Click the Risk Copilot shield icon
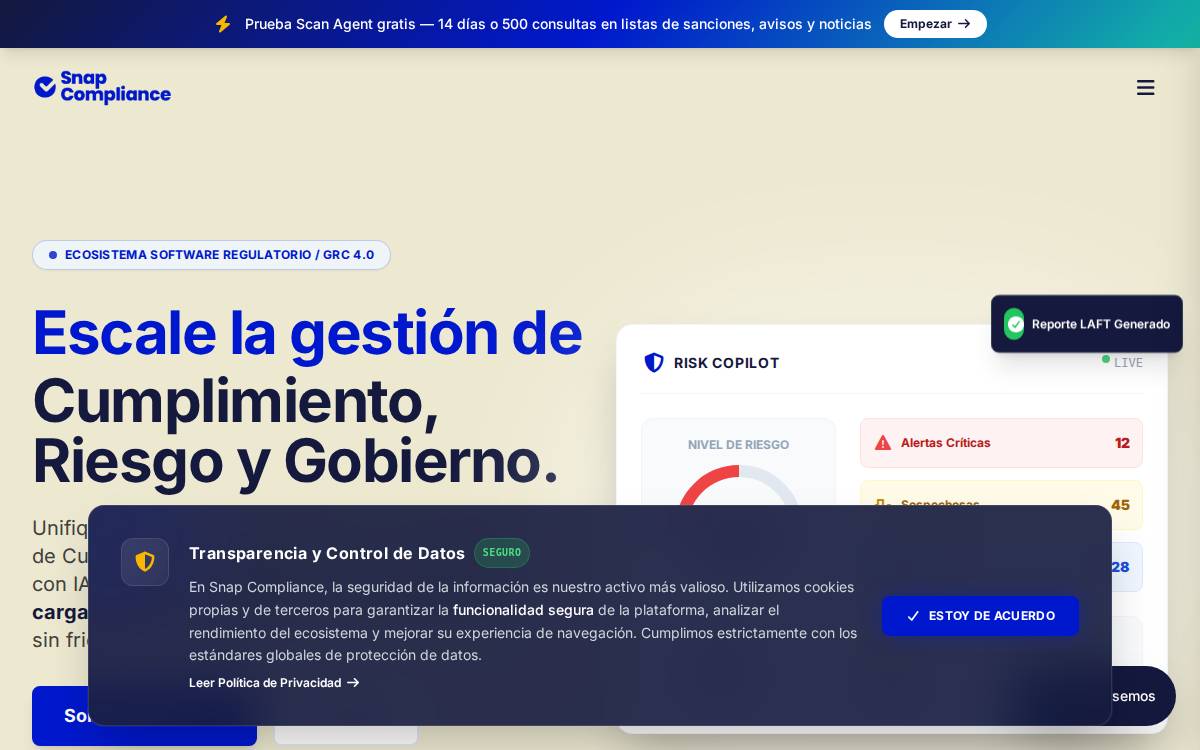Viewport: 1200px width, 750px height. [654, 363]
